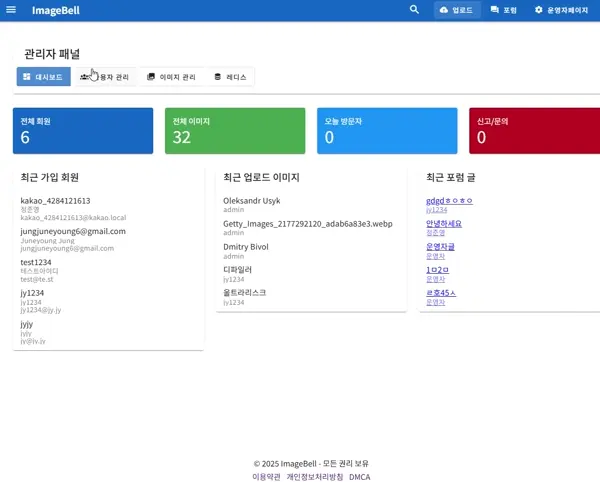
Task: Select the 대시보드 dashboard tab
Action: (x=43, y=77)
